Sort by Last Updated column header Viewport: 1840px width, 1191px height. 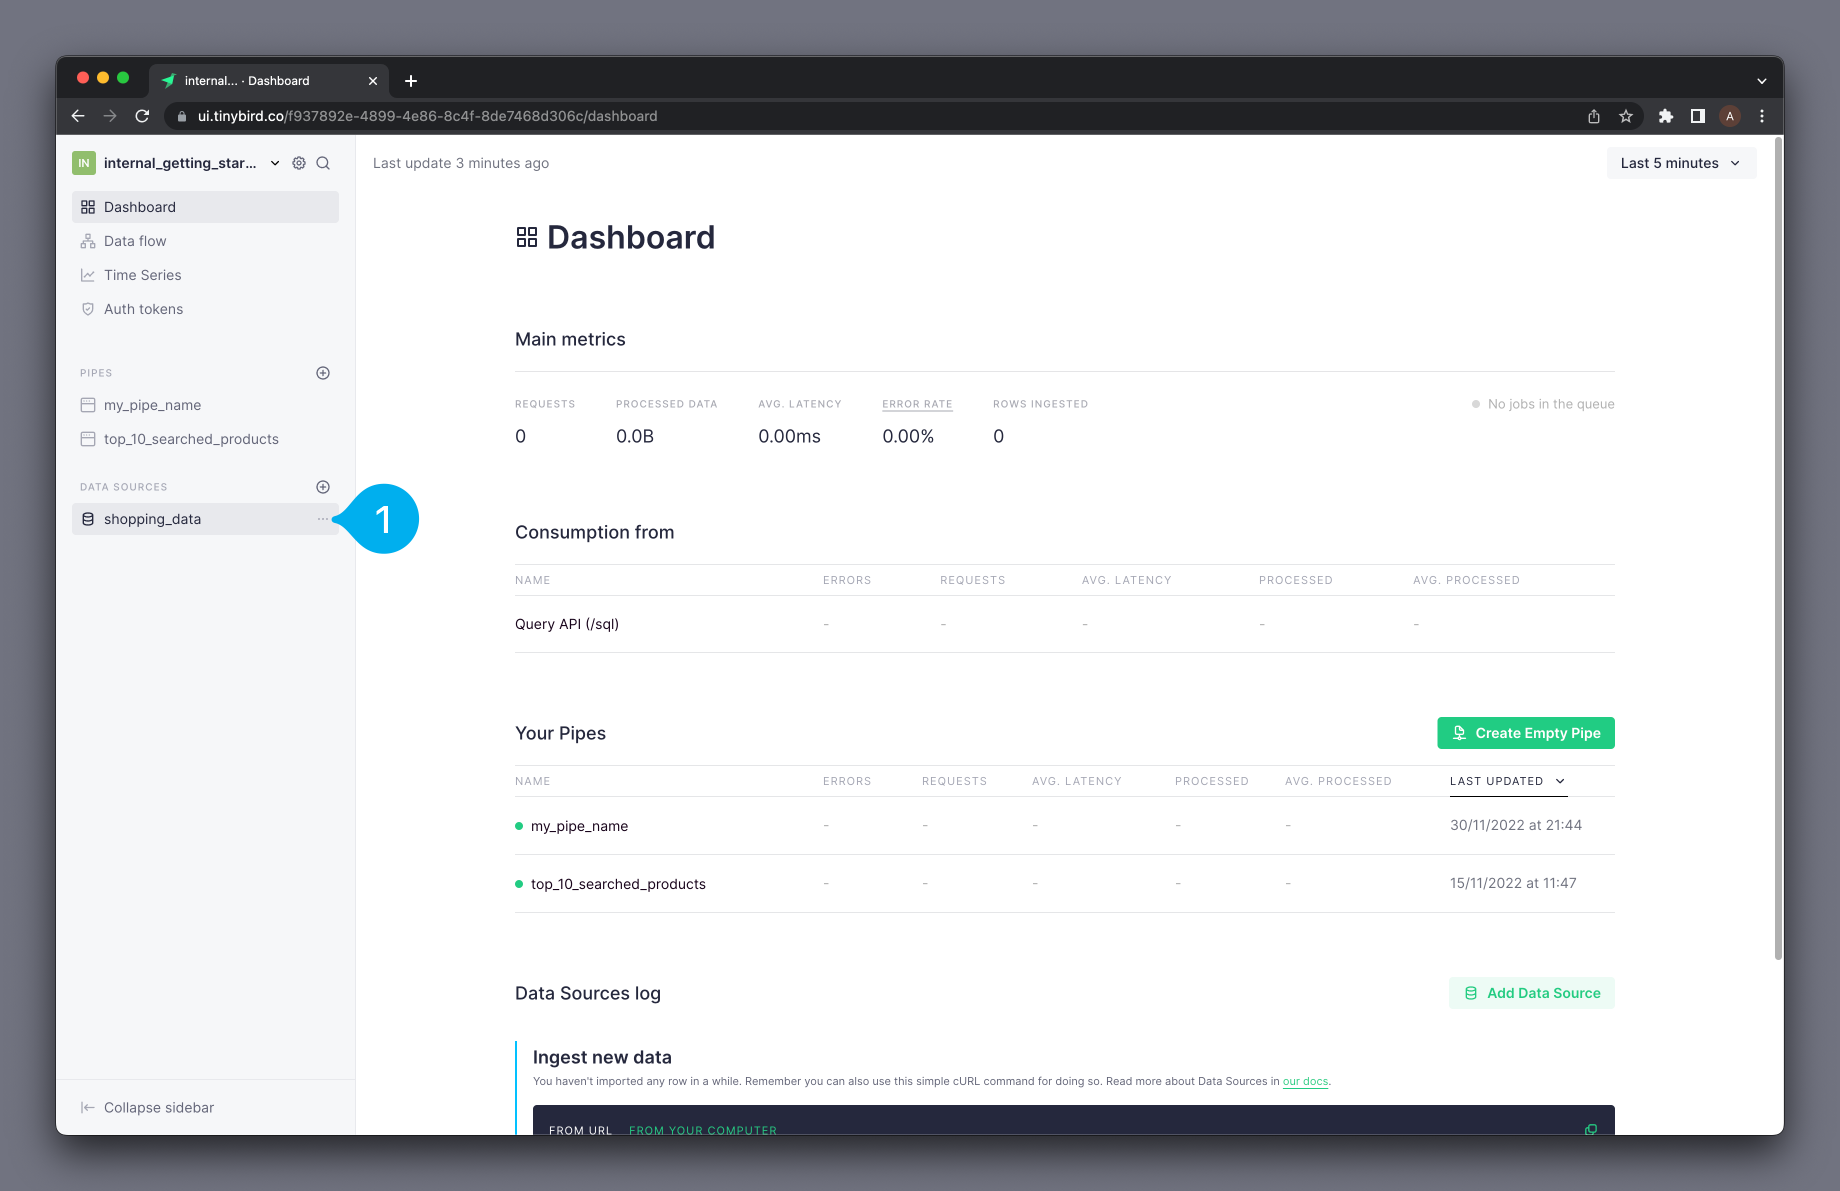1508,781
